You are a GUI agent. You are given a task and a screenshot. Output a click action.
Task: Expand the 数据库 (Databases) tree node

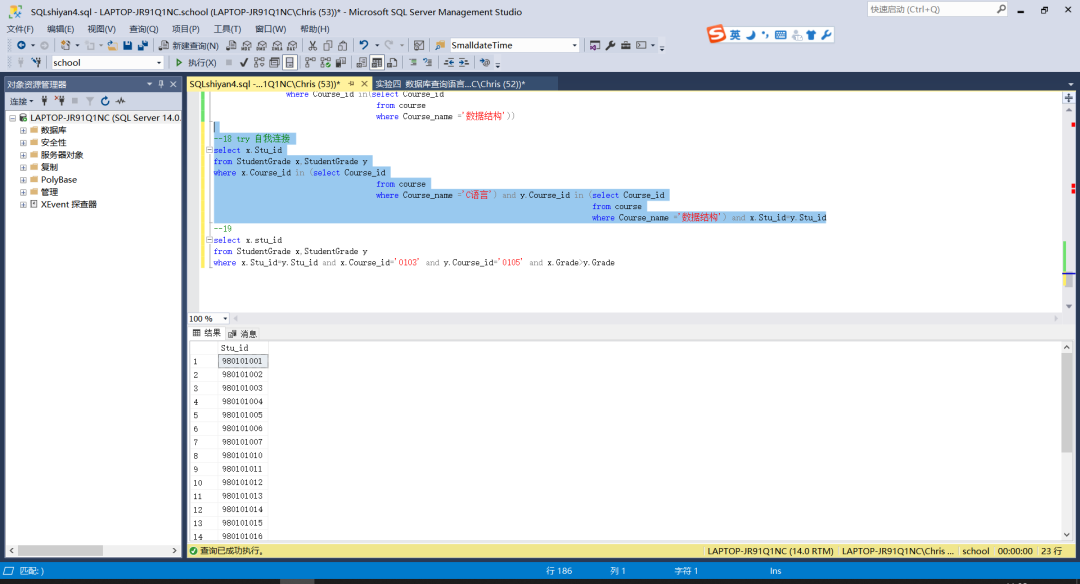coord(23,130)
